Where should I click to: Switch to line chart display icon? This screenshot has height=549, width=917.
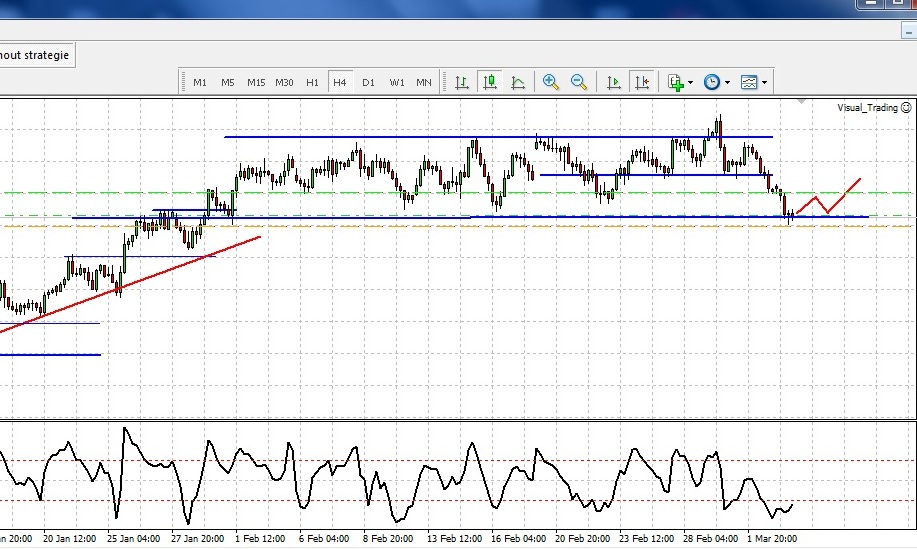click(518, 82)
